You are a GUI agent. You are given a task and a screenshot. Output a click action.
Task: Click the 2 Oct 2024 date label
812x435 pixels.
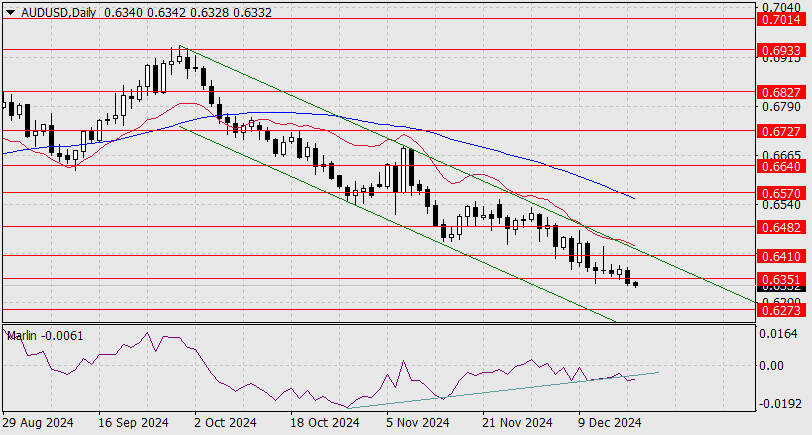click(x=225, y=423)
